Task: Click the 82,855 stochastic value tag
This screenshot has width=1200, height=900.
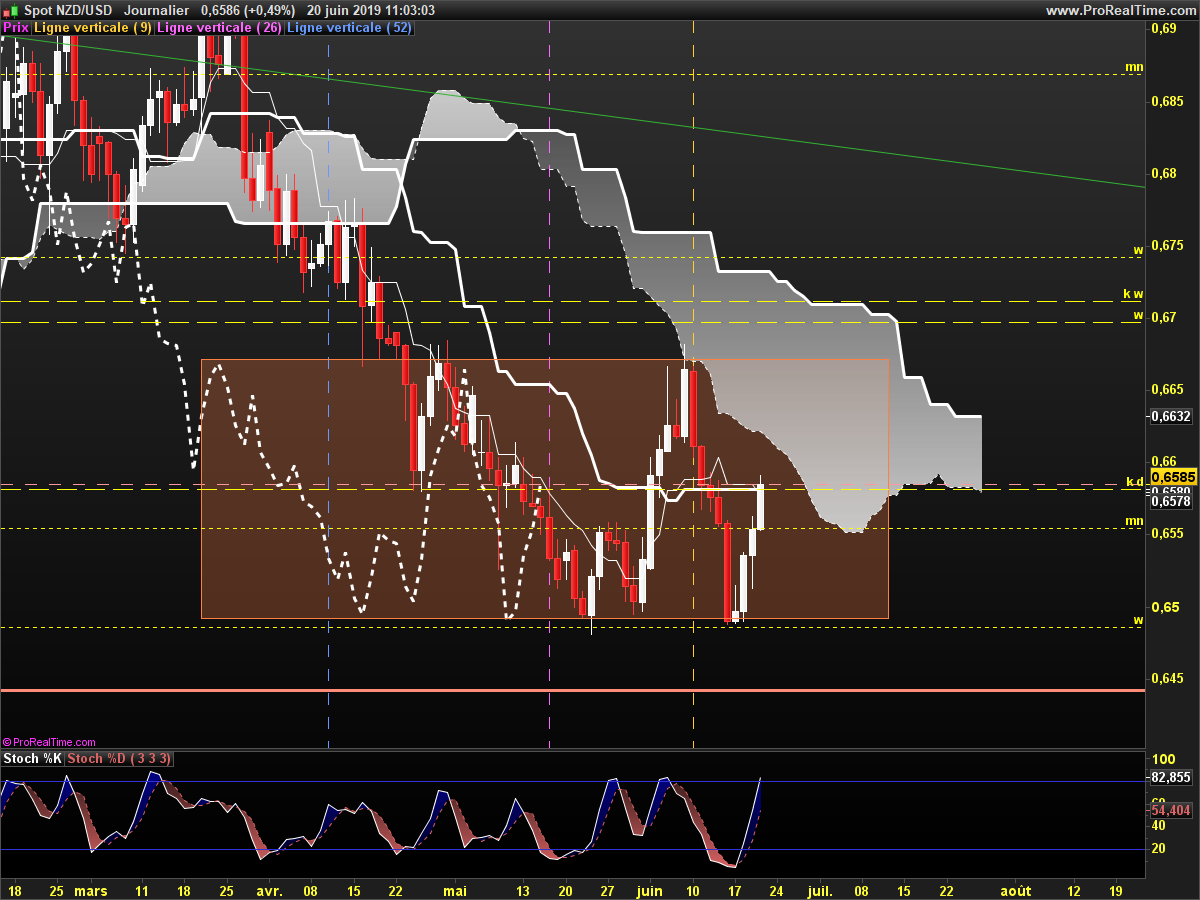Action: (x=1172, y=778)
